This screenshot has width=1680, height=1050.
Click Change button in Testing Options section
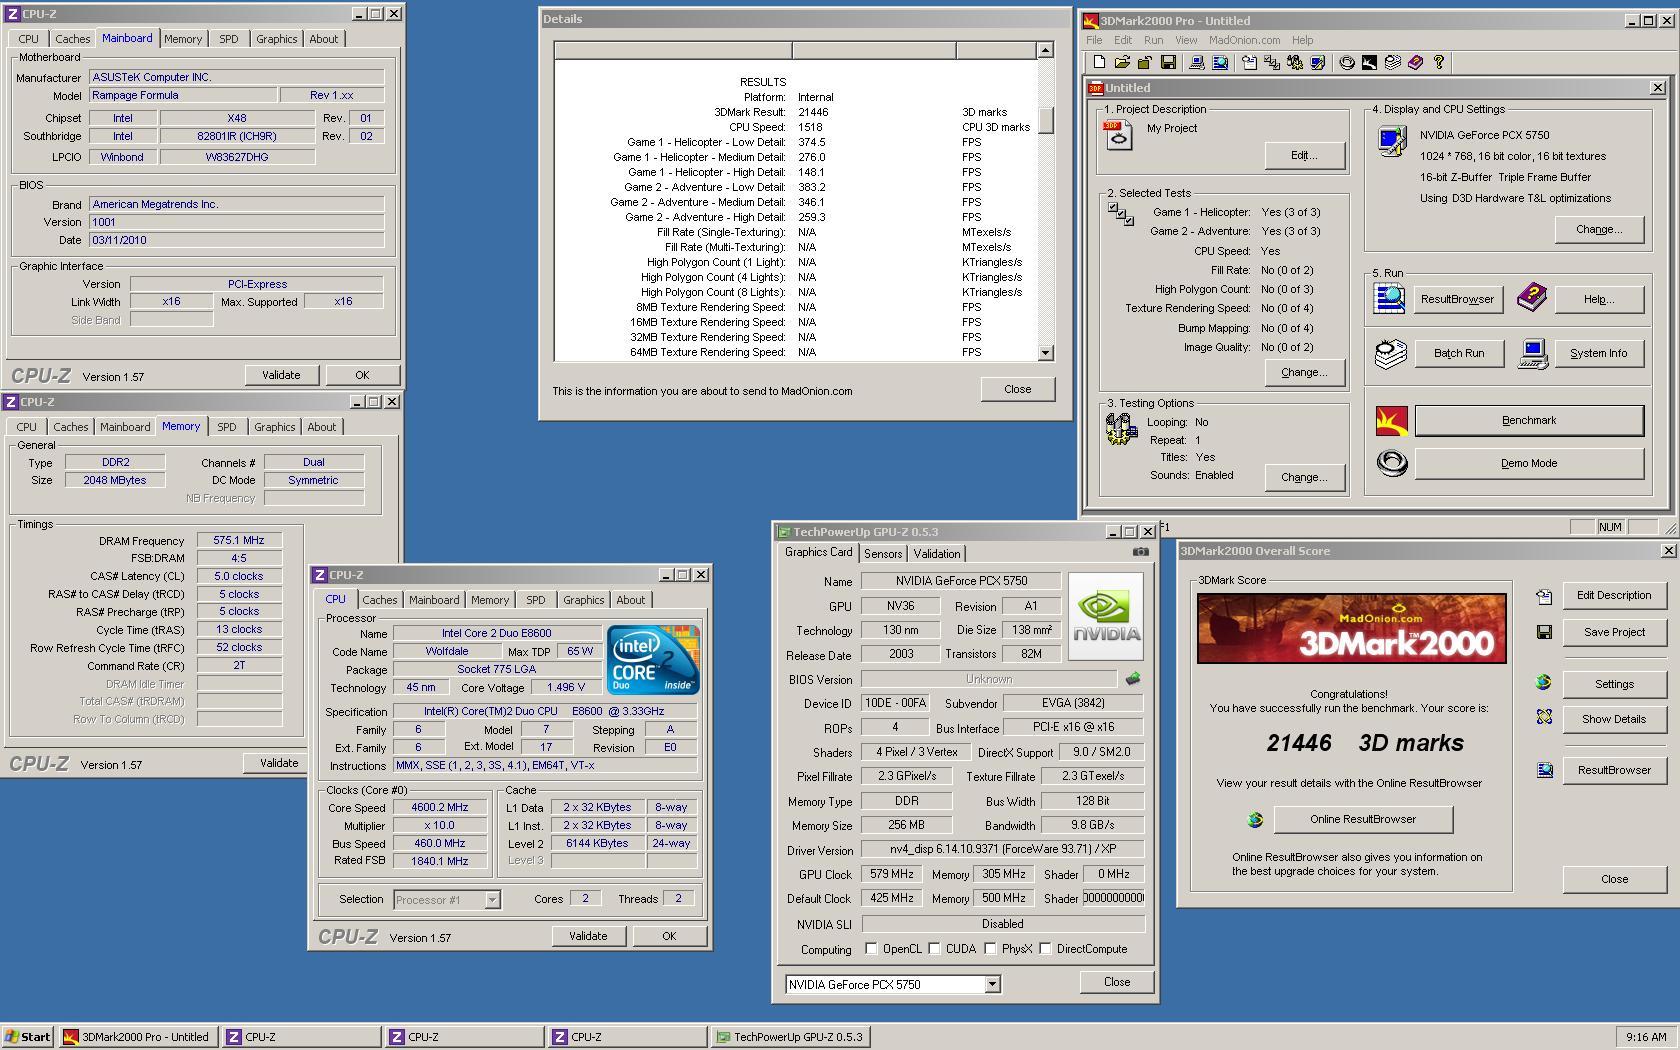[1304, 477]
